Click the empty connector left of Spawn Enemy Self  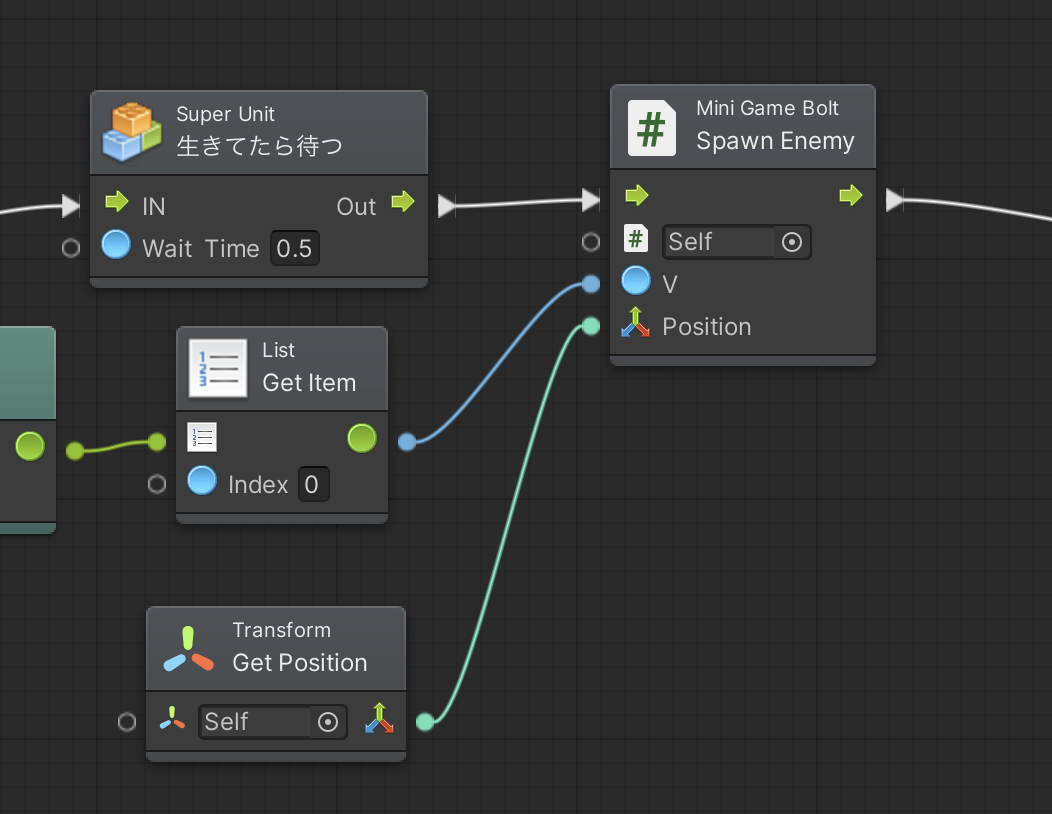pos(591,242)
